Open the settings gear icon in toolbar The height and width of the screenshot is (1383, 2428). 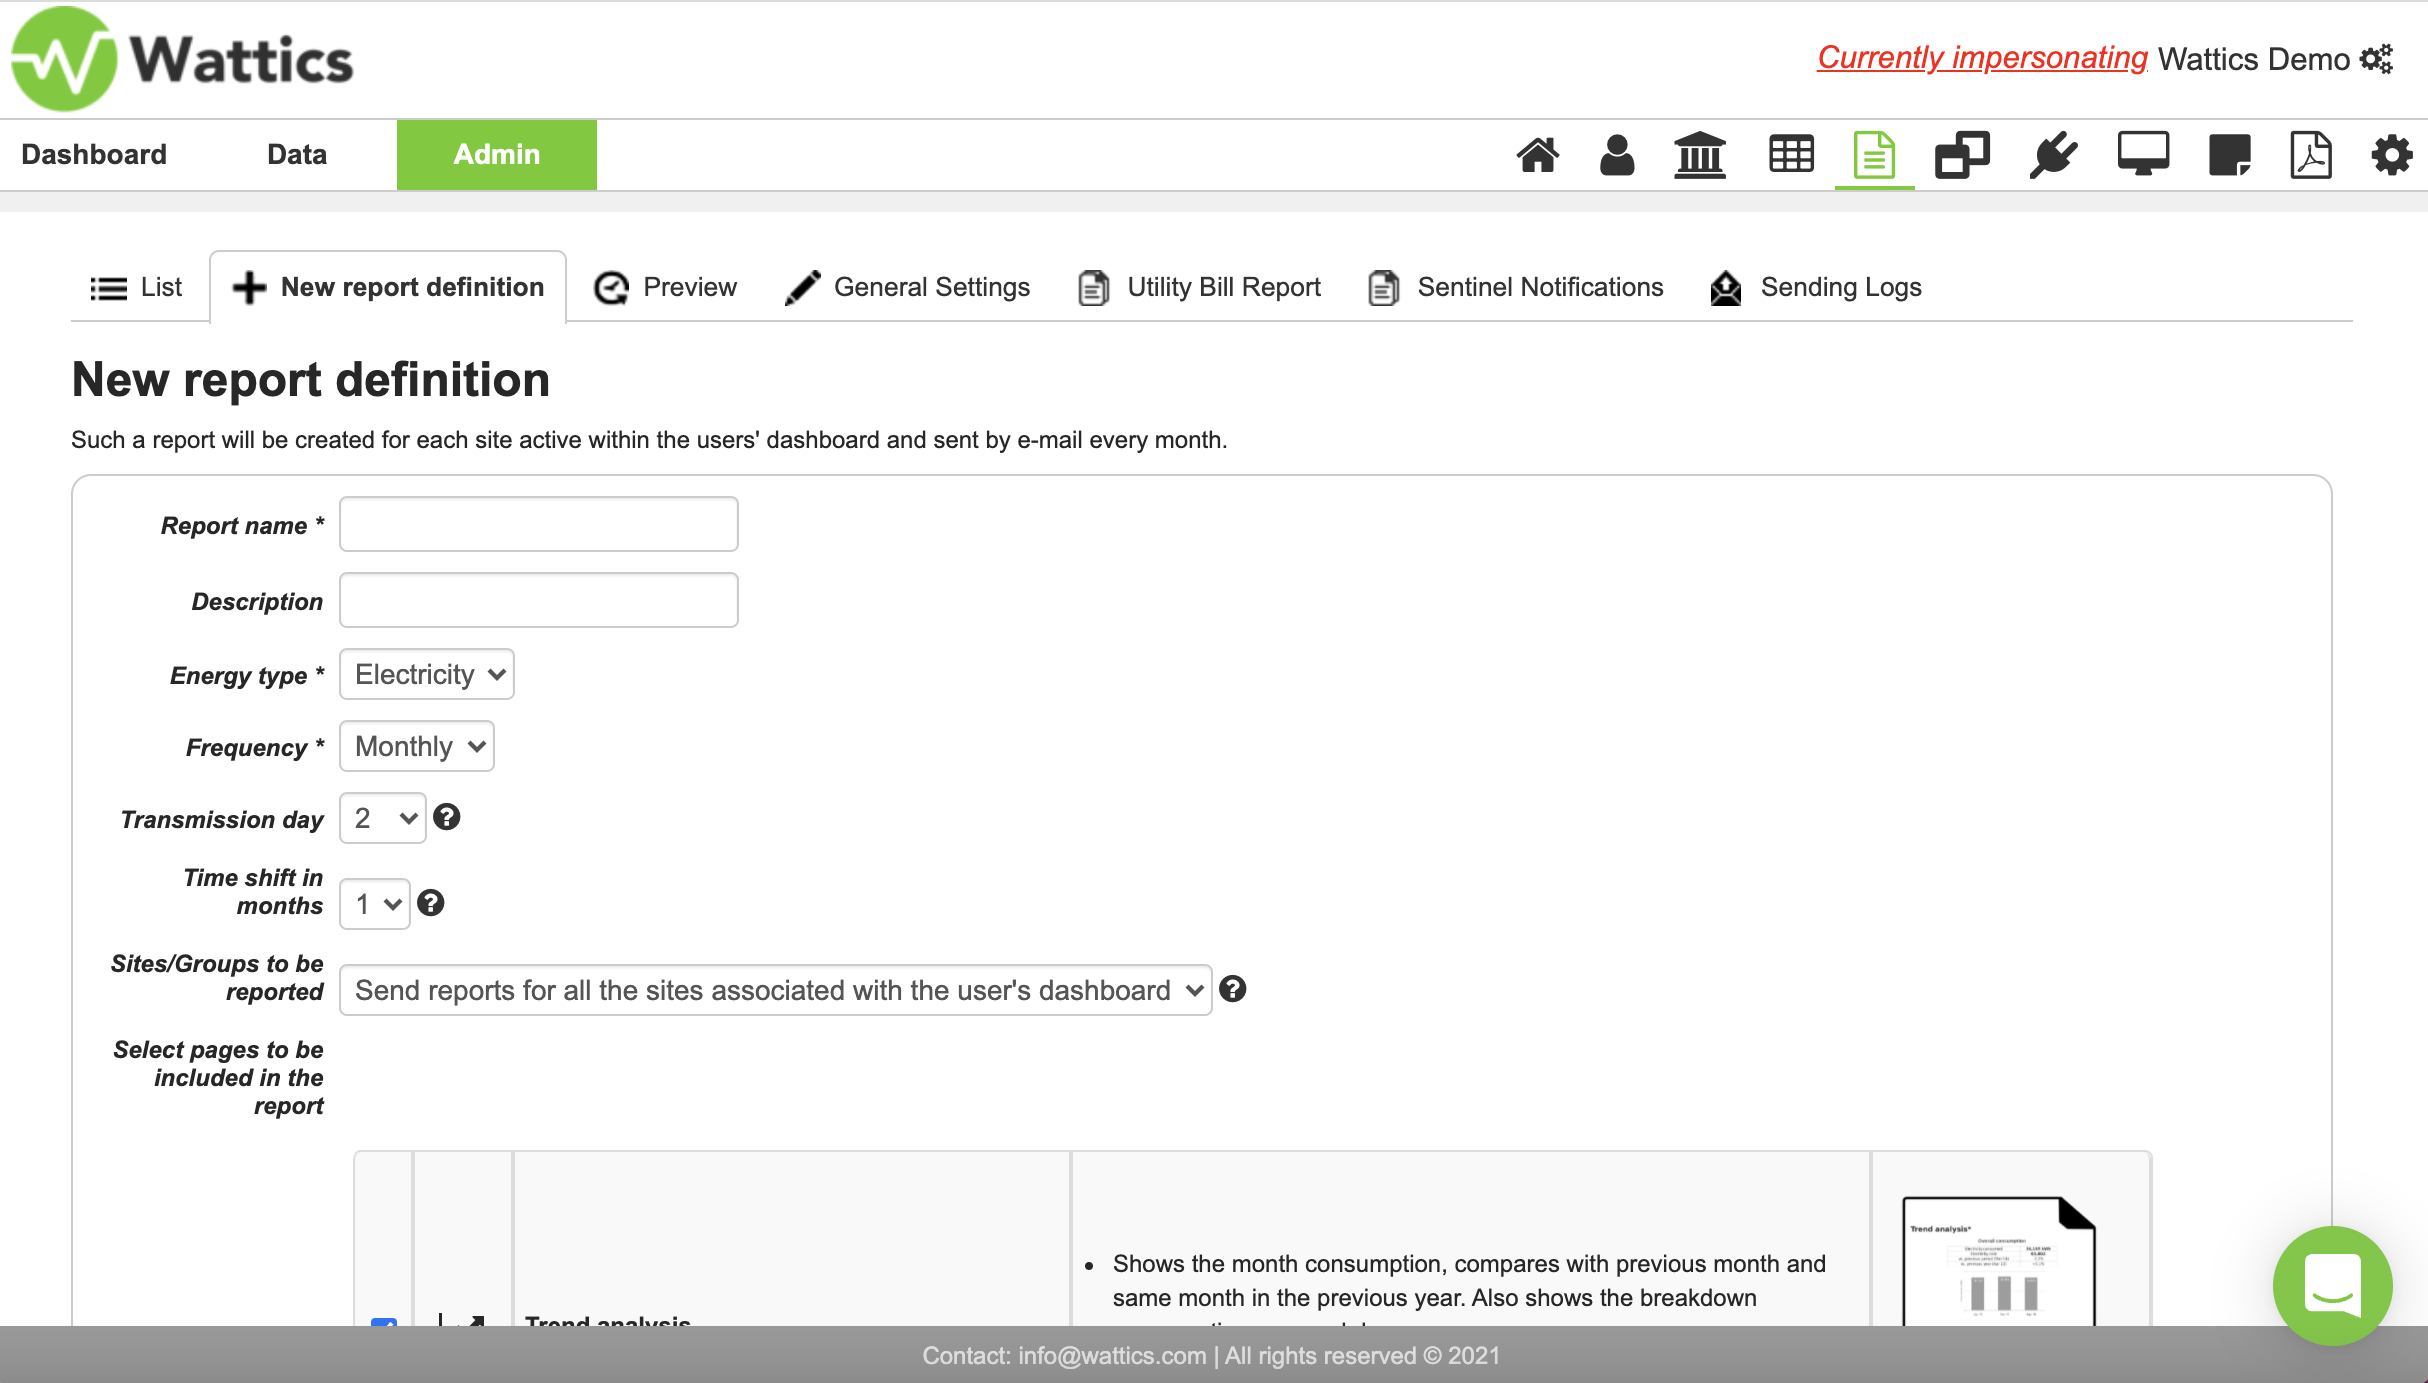click(x=2392, y=155)
